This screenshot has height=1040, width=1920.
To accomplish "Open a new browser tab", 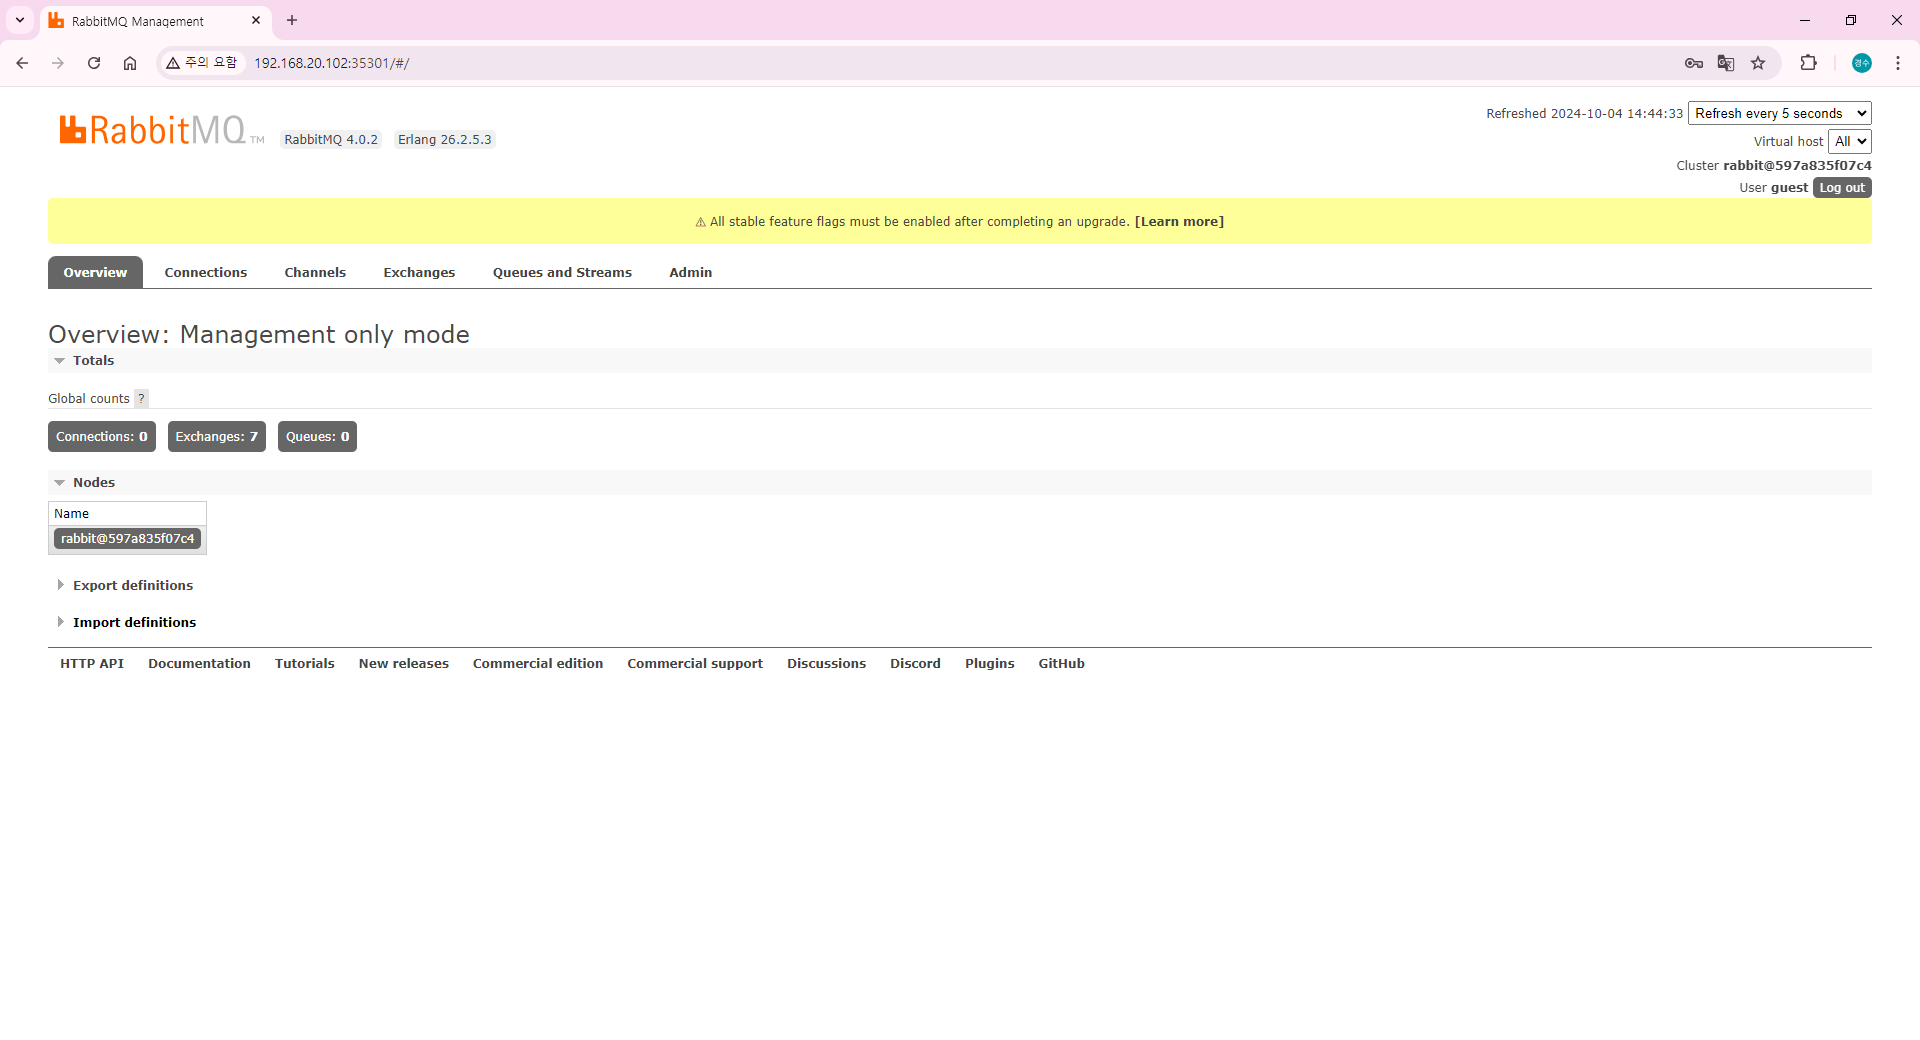I will (x=292, y=20).
